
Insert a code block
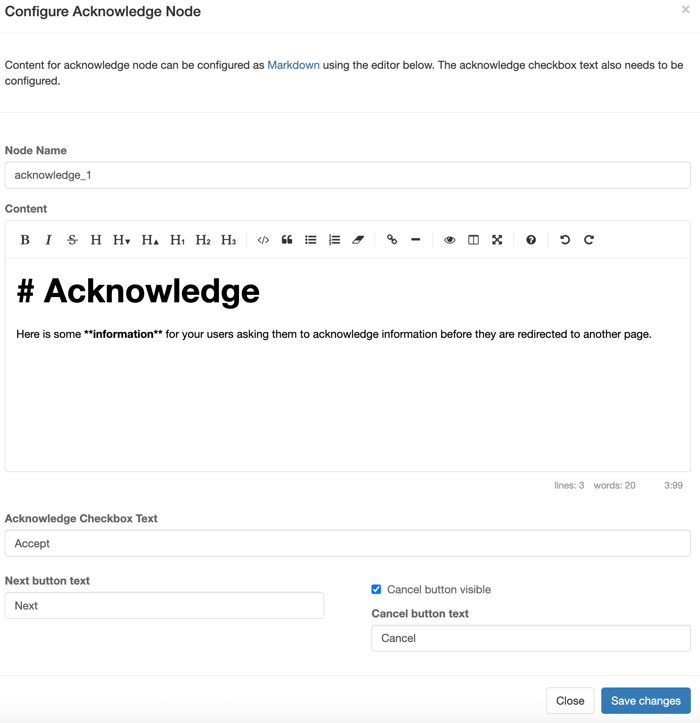click(263, 240)
